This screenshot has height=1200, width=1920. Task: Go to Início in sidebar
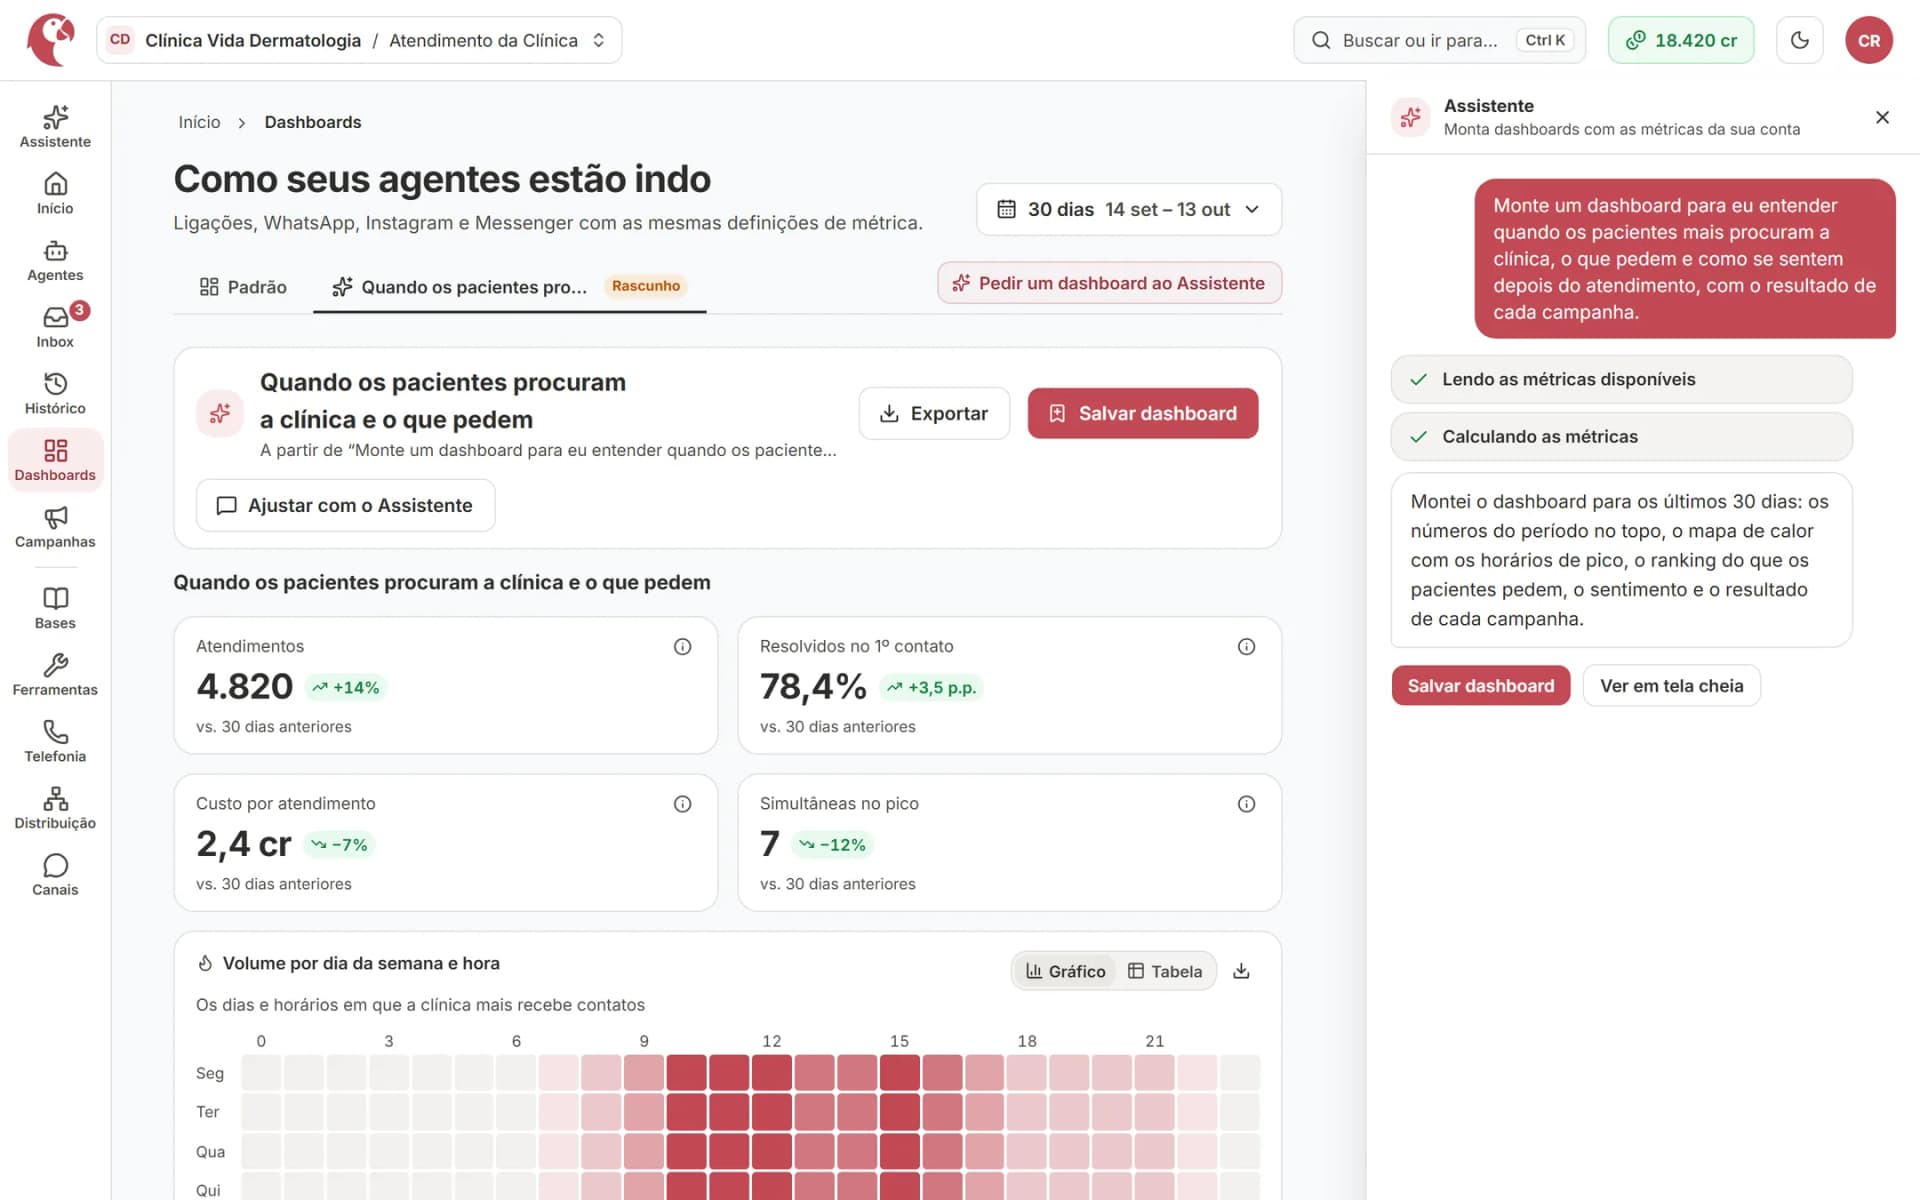tap(55, 193)
